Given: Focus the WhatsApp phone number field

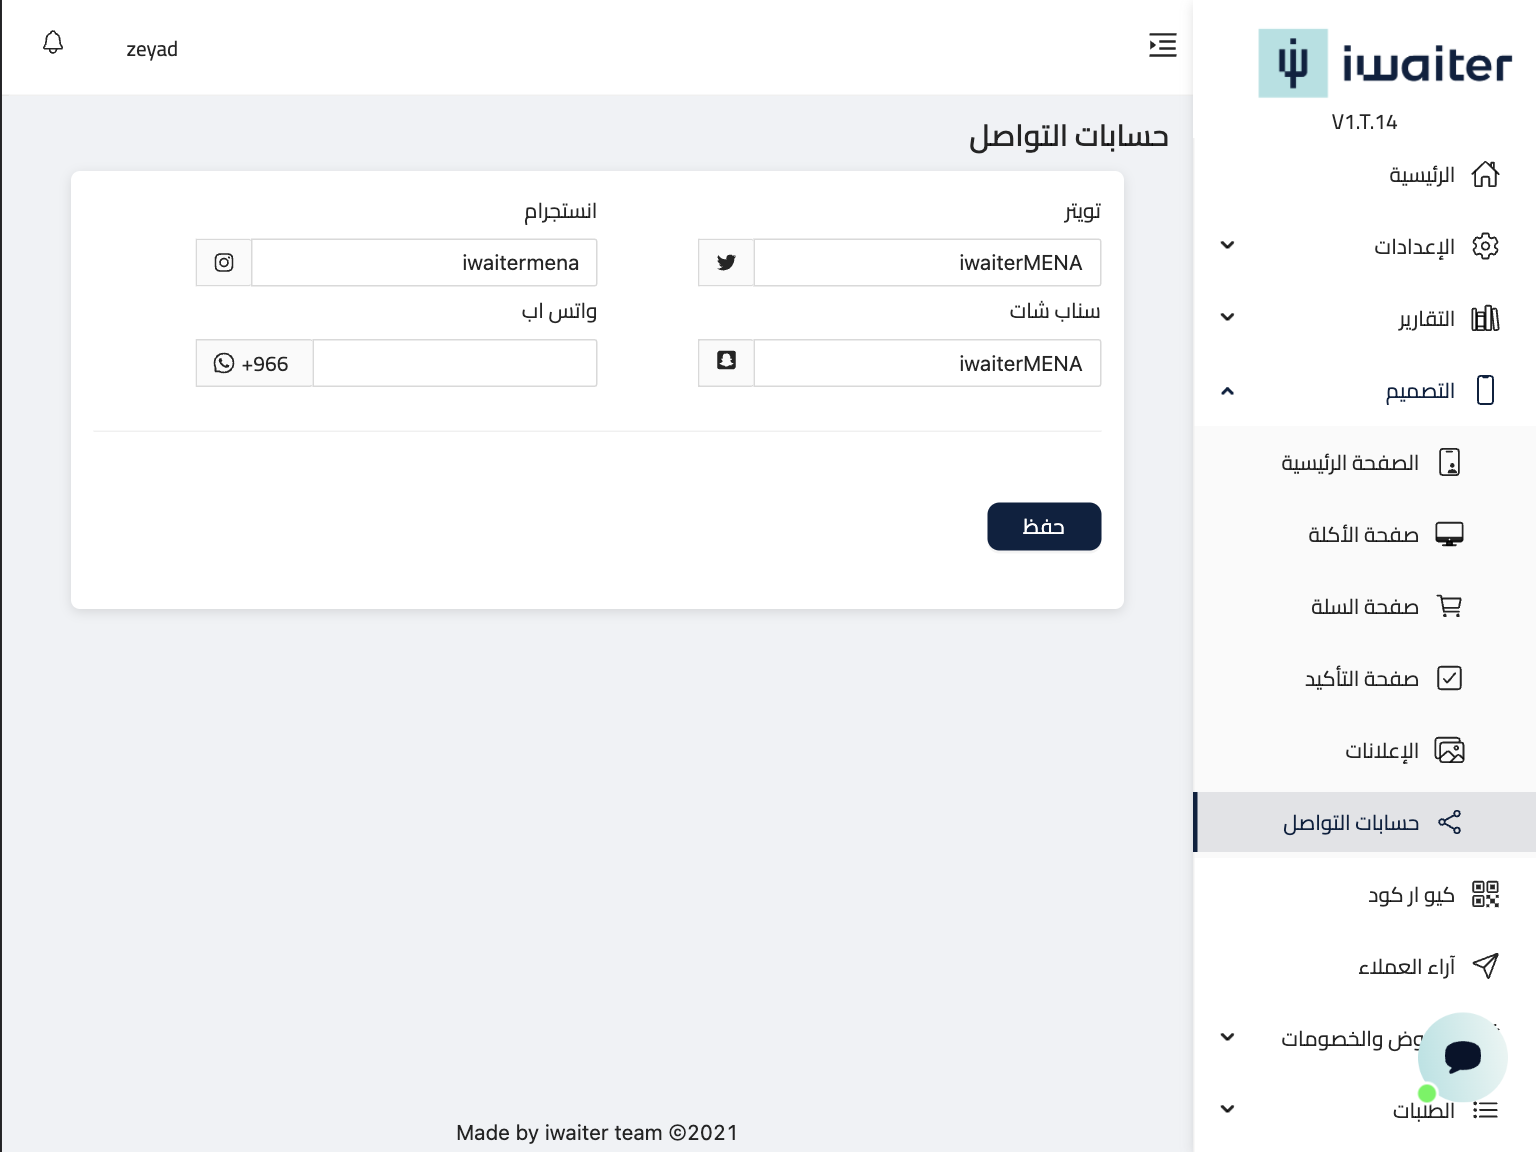Looking at the screenshot, I should coord(455,363).
